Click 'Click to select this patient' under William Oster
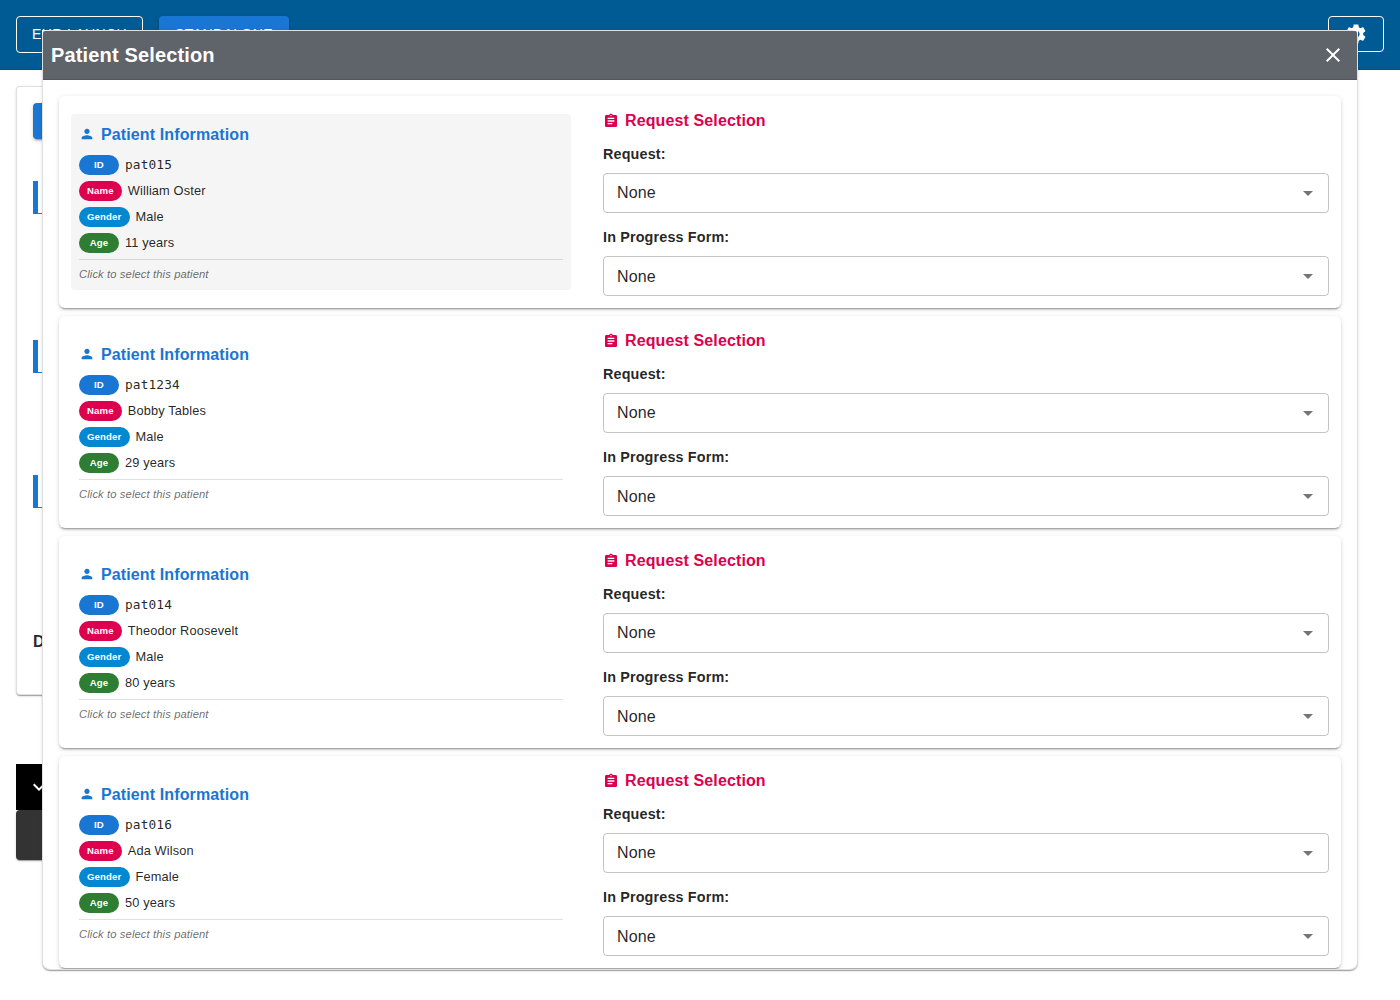Viewport: 1400px width, 1000px height. (144, 274)
